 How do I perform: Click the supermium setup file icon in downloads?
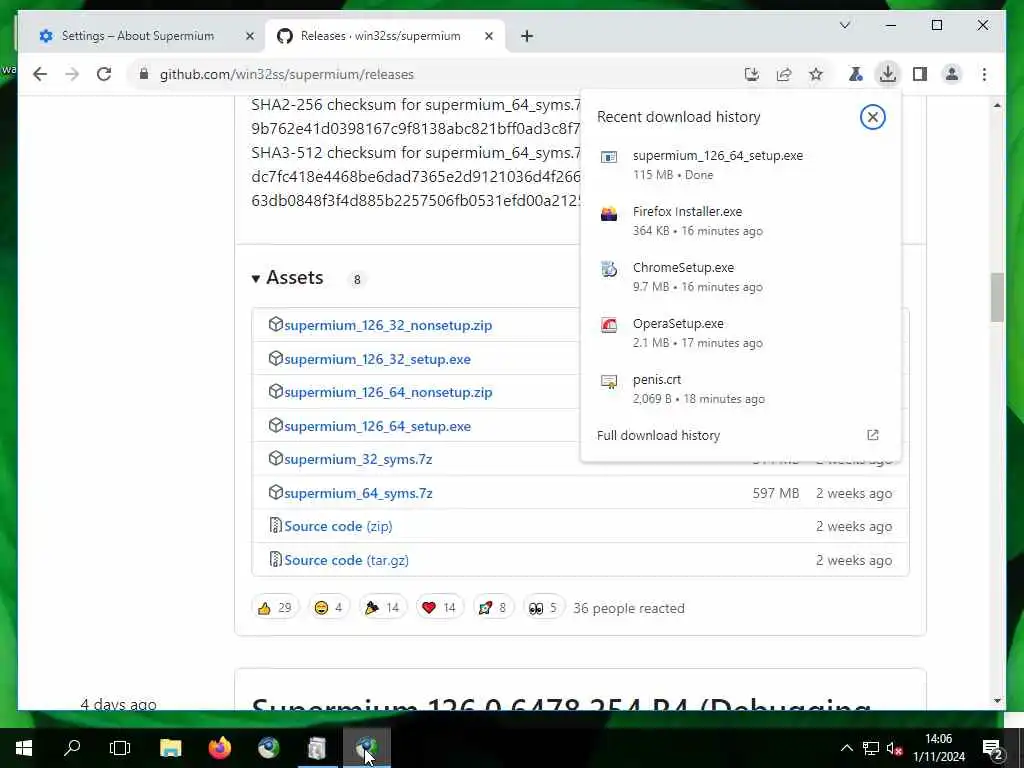point(609,157)
